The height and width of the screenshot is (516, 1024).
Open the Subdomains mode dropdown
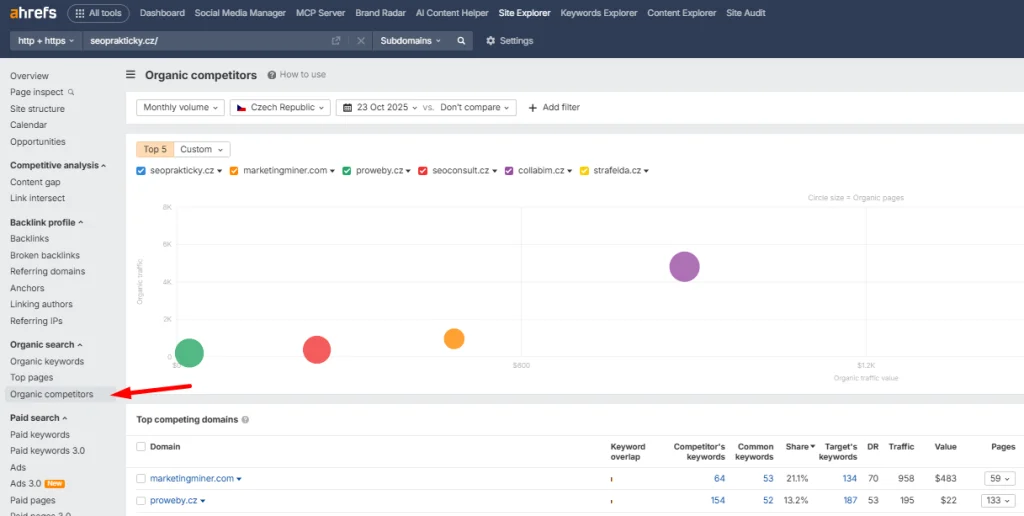(x=411, y=40)
